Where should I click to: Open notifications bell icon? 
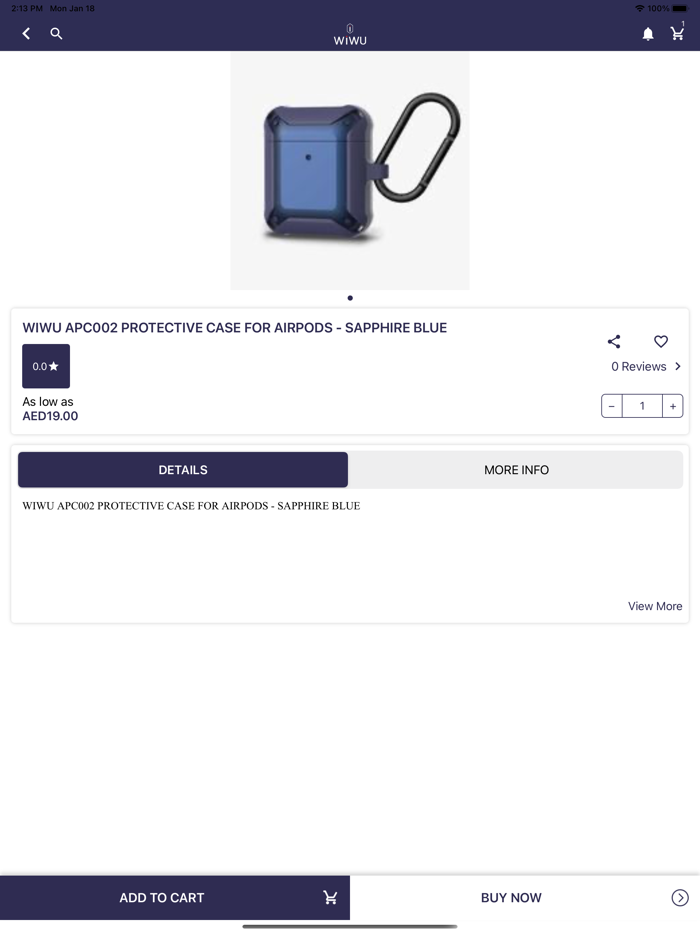click(x=648, y=34)
